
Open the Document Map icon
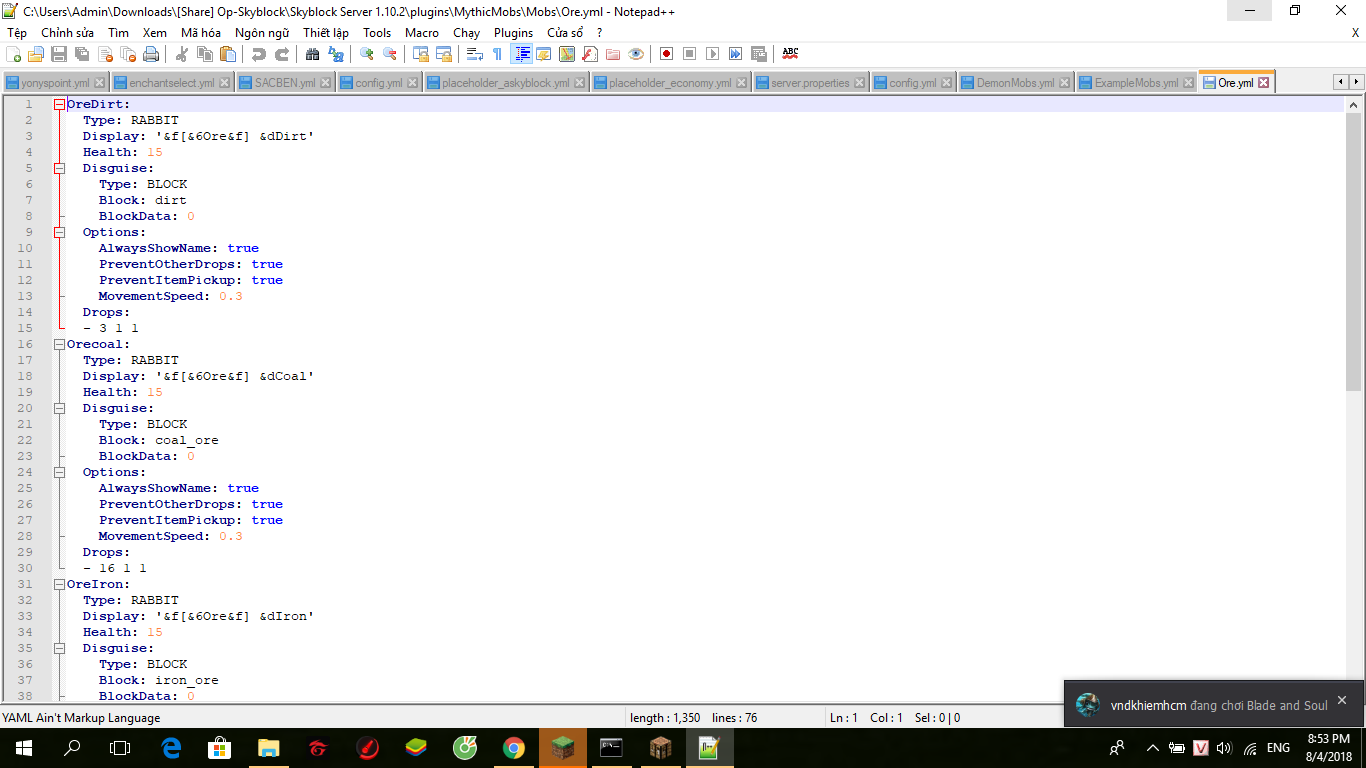567,54
